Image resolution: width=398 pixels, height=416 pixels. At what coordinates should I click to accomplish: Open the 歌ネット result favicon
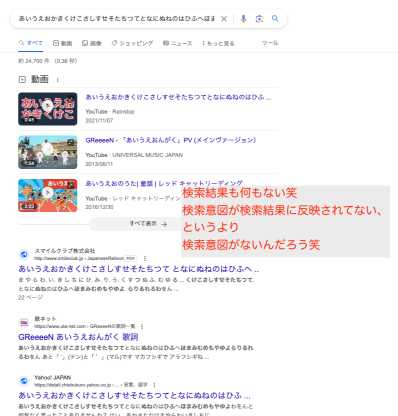pos(24,322)
